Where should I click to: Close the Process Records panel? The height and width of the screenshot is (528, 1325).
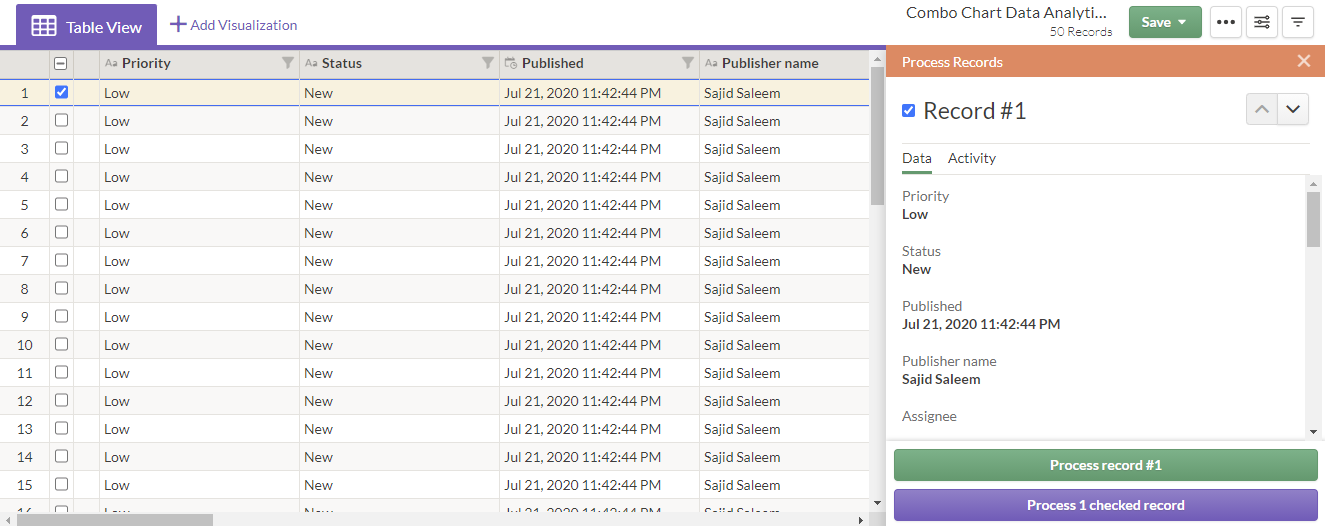pyautogui.click(x=1303, y=61)
